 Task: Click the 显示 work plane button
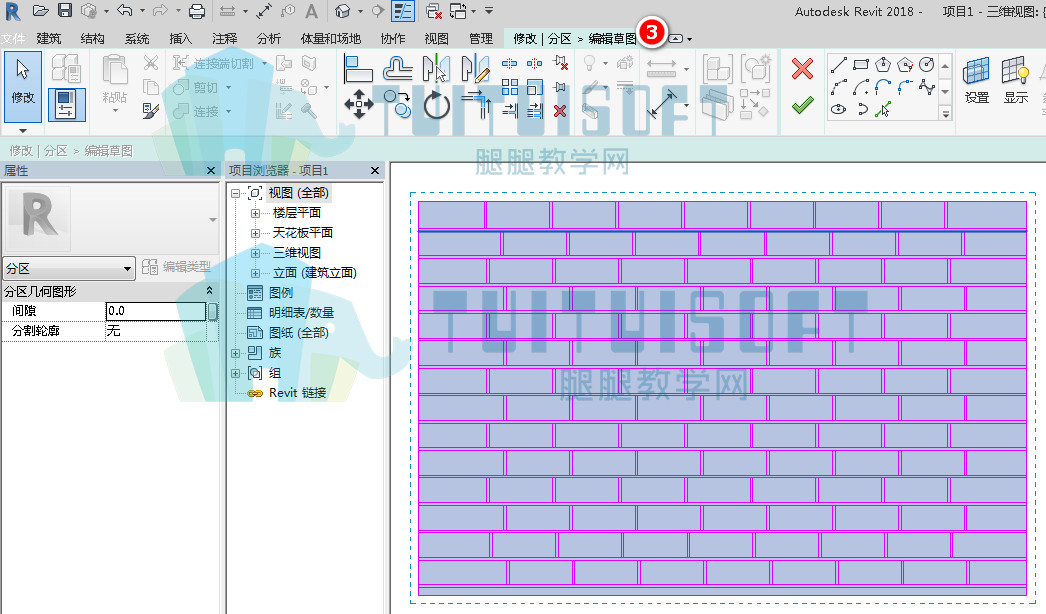tap(1016, 79)
